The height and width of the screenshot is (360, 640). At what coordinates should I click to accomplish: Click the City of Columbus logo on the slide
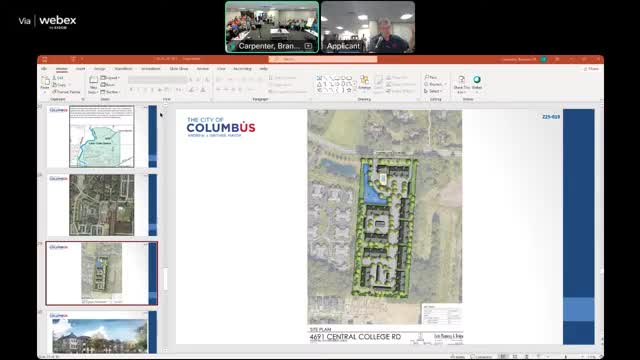click(x=221, y=127)
